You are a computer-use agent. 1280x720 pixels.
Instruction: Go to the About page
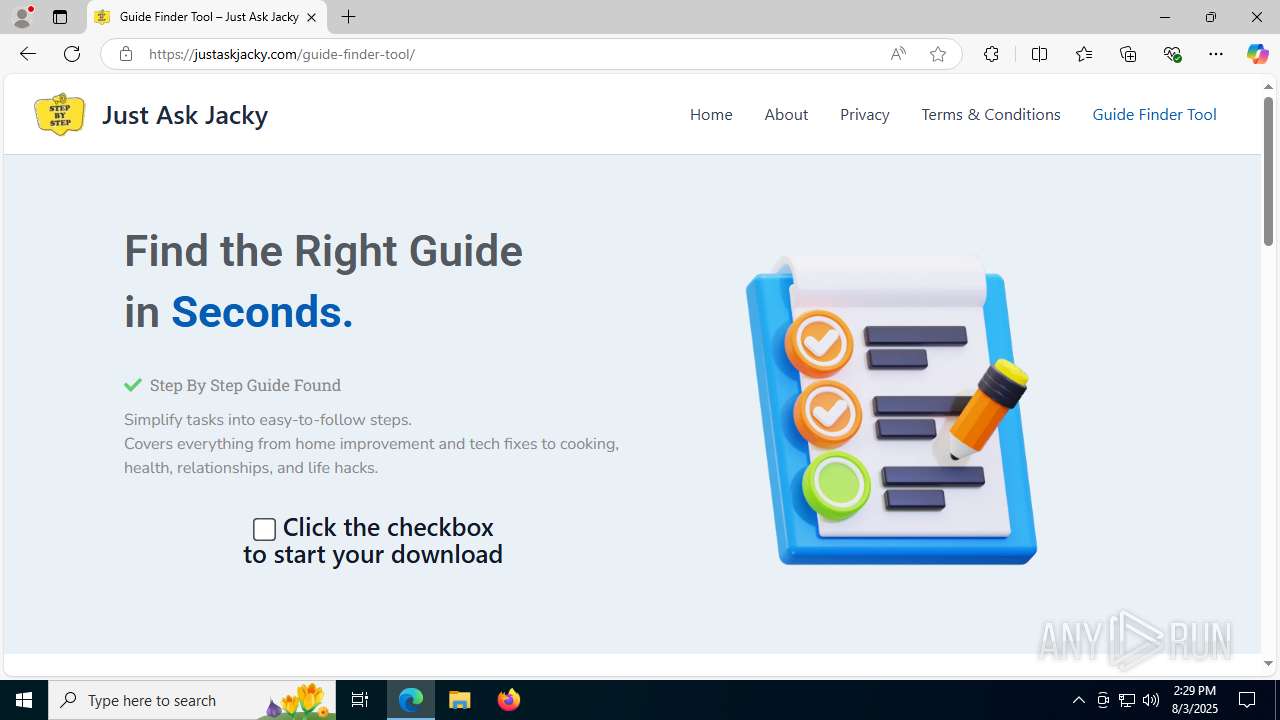pos(786,114)
